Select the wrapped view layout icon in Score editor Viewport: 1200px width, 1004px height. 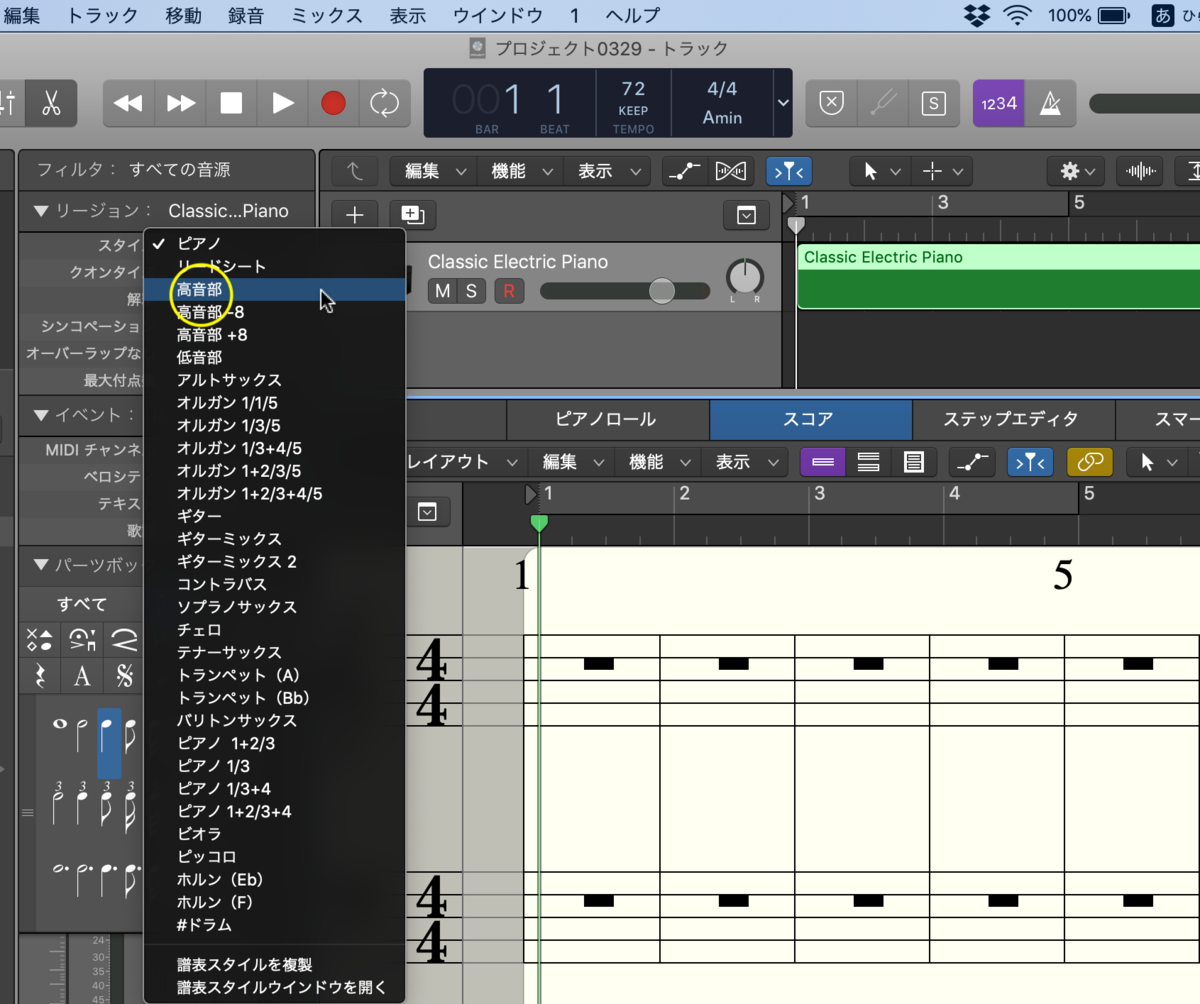click(x=868, y=462)
